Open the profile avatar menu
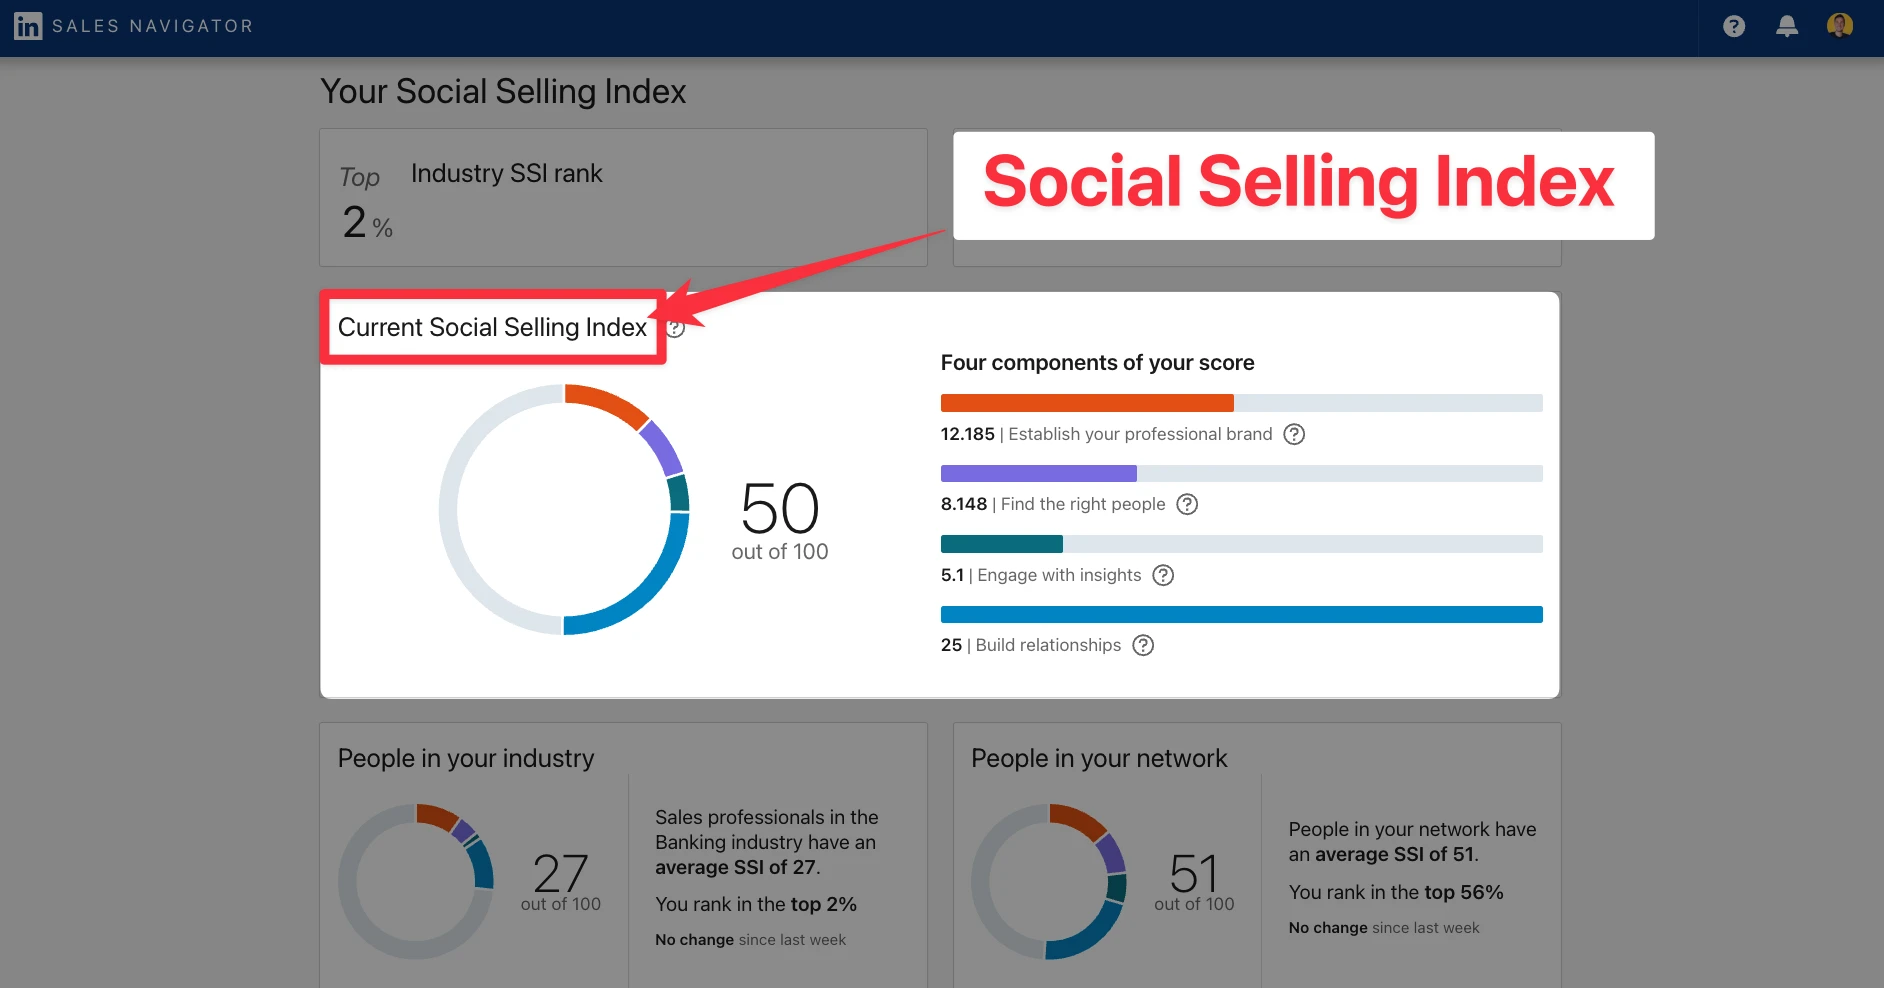 pos(1840,26)
